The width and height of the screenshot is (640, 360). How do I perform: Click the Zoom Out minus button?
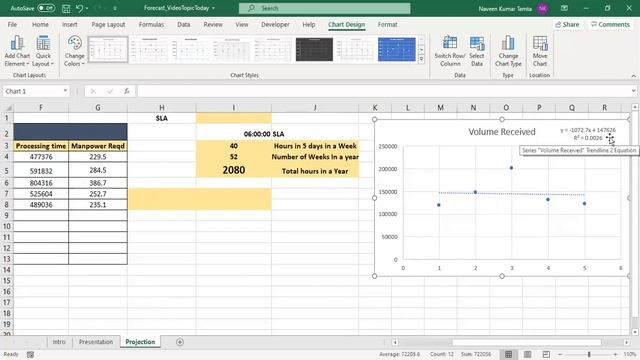coord(560,354)
